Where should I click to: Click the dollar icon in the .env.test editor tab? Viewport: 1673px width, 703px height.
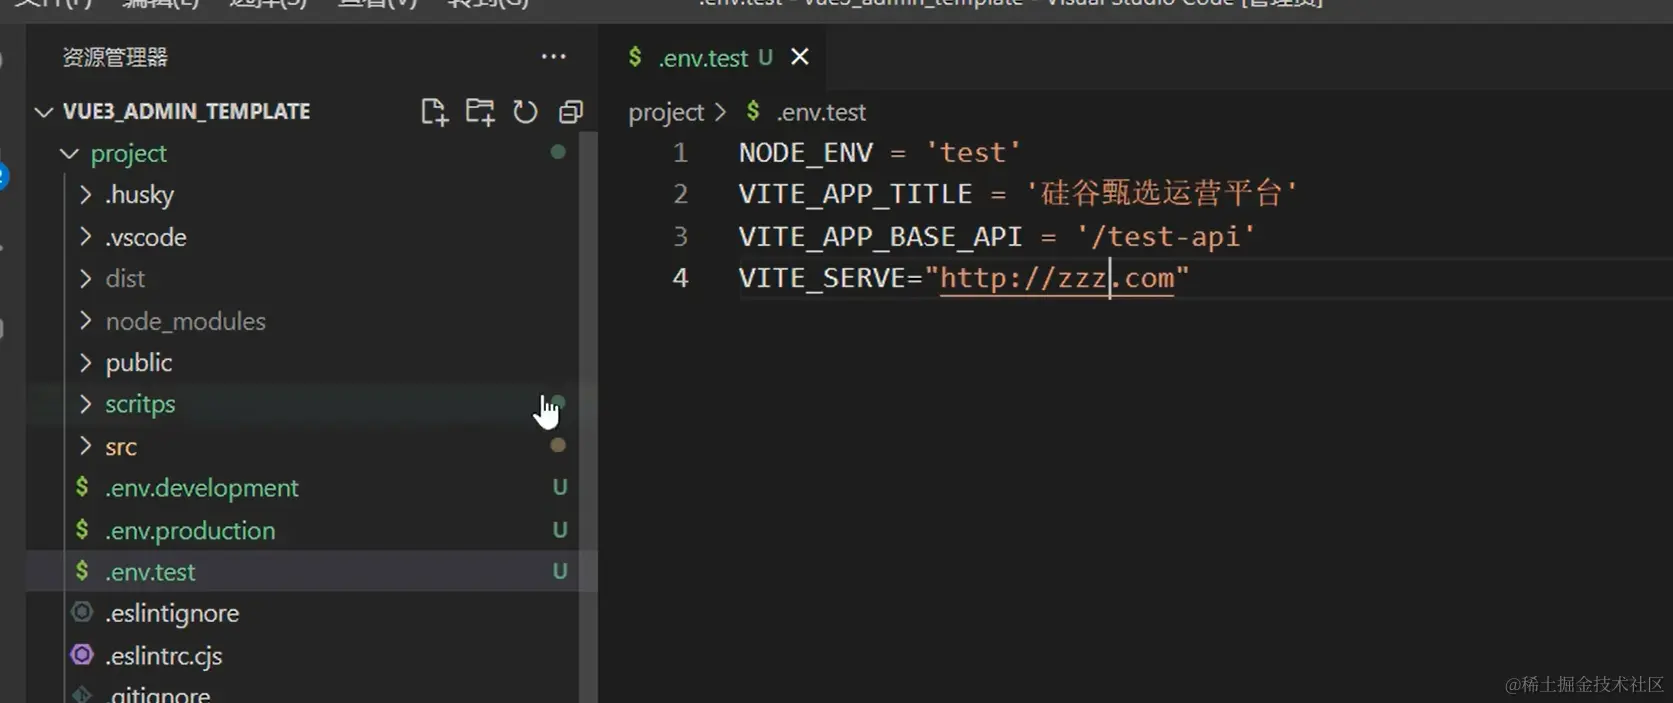pos(635,57)
